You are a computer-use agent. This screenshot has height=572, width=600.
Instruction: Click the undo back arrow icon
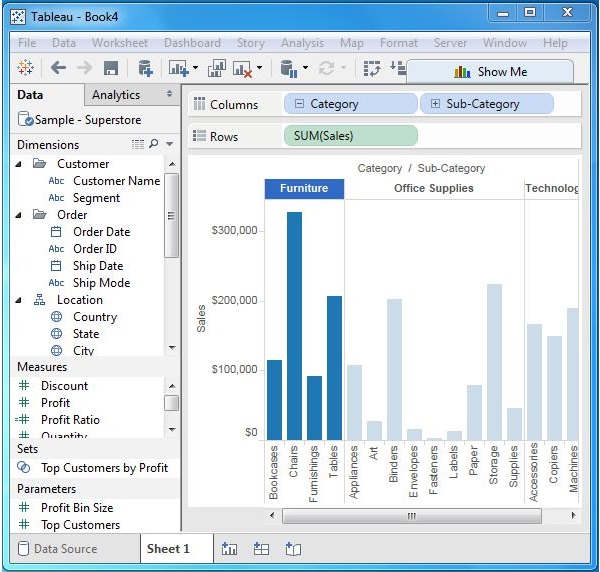[x=58, y=69]
